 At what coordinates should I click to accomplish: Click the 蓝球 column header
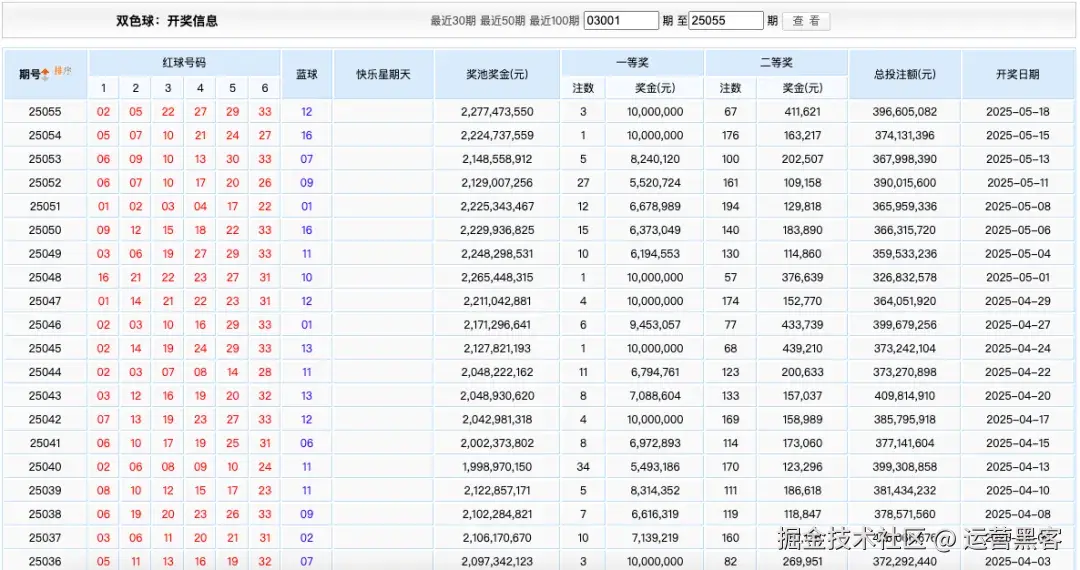click(x=307, y=74)
